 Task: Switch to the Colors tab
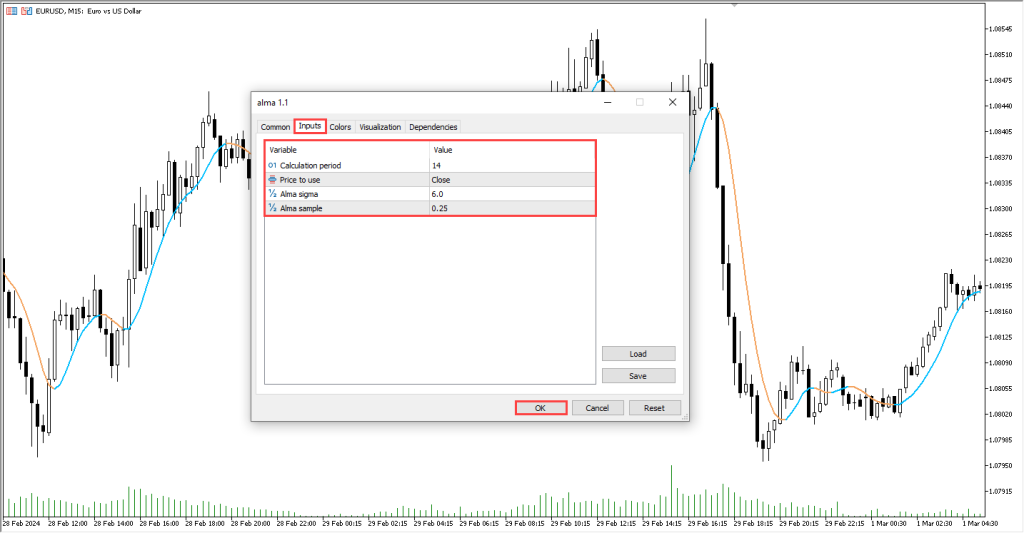coord(340,127)
